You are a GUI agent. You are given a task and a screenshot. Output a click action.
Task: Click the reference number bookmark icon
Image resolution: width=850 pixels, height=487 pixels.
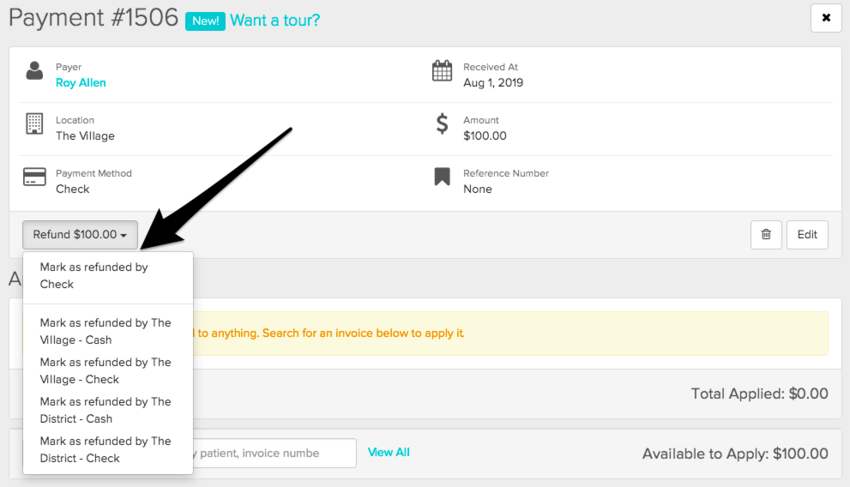[442, 177]
